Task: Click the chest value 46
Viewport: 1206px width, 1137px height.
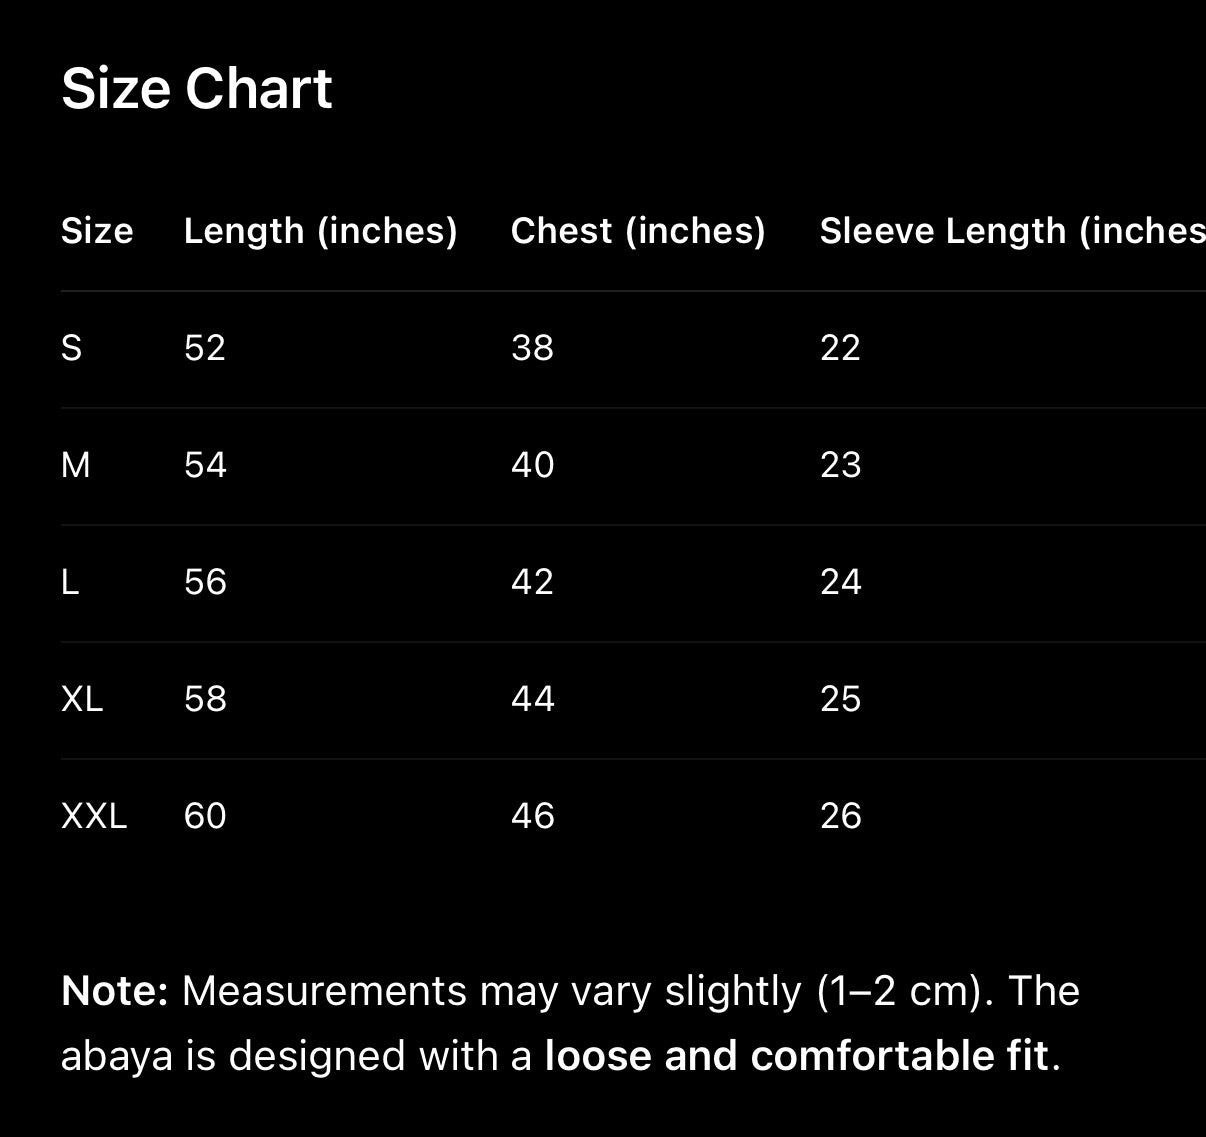Action: [x=532, y=816]
